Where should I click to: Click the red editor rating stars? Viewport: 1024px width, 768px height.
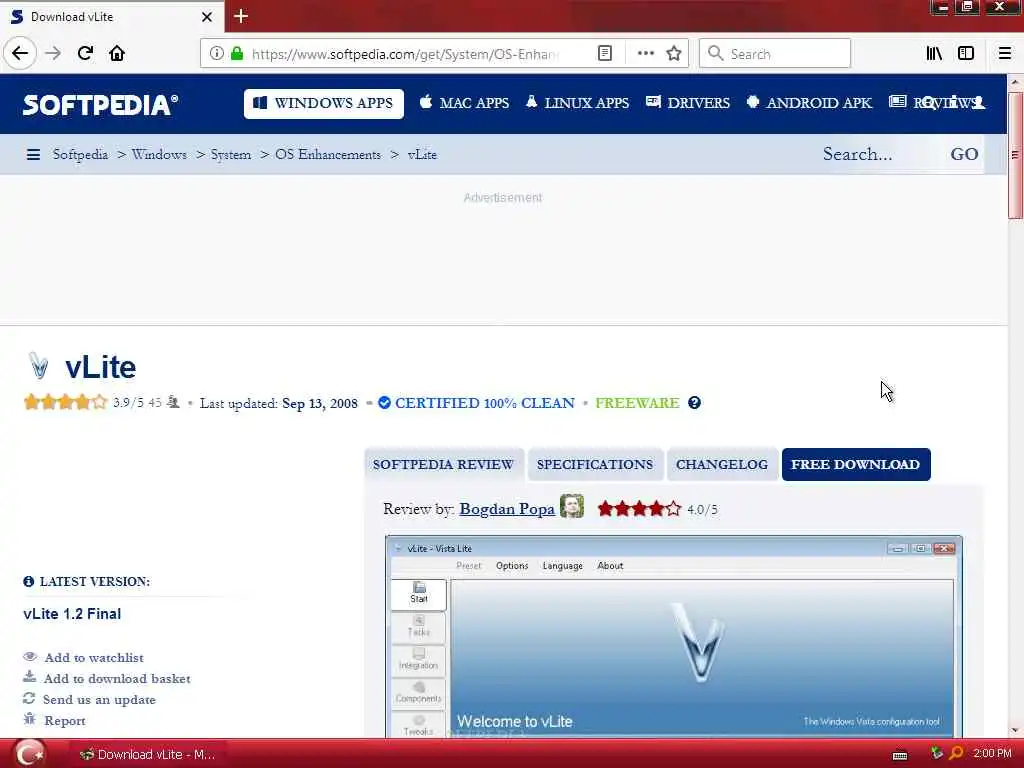coord(639,509)
